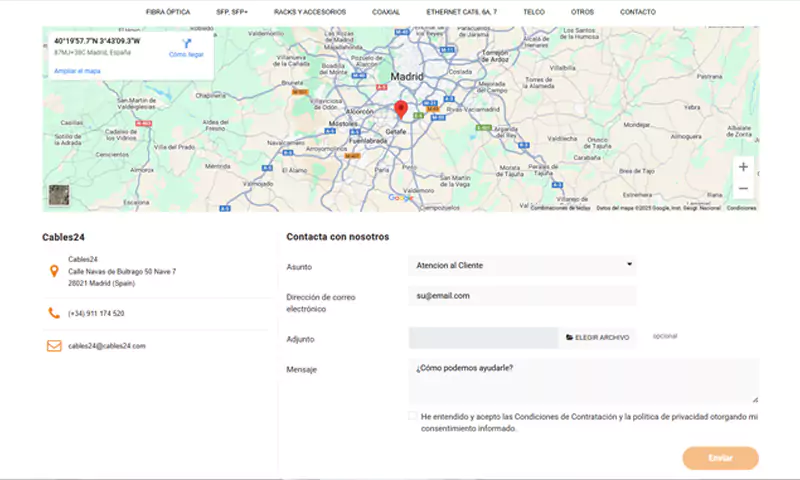Click the Elegir Archivo button
Screen dimensions: 800x480
click(597, 338)
